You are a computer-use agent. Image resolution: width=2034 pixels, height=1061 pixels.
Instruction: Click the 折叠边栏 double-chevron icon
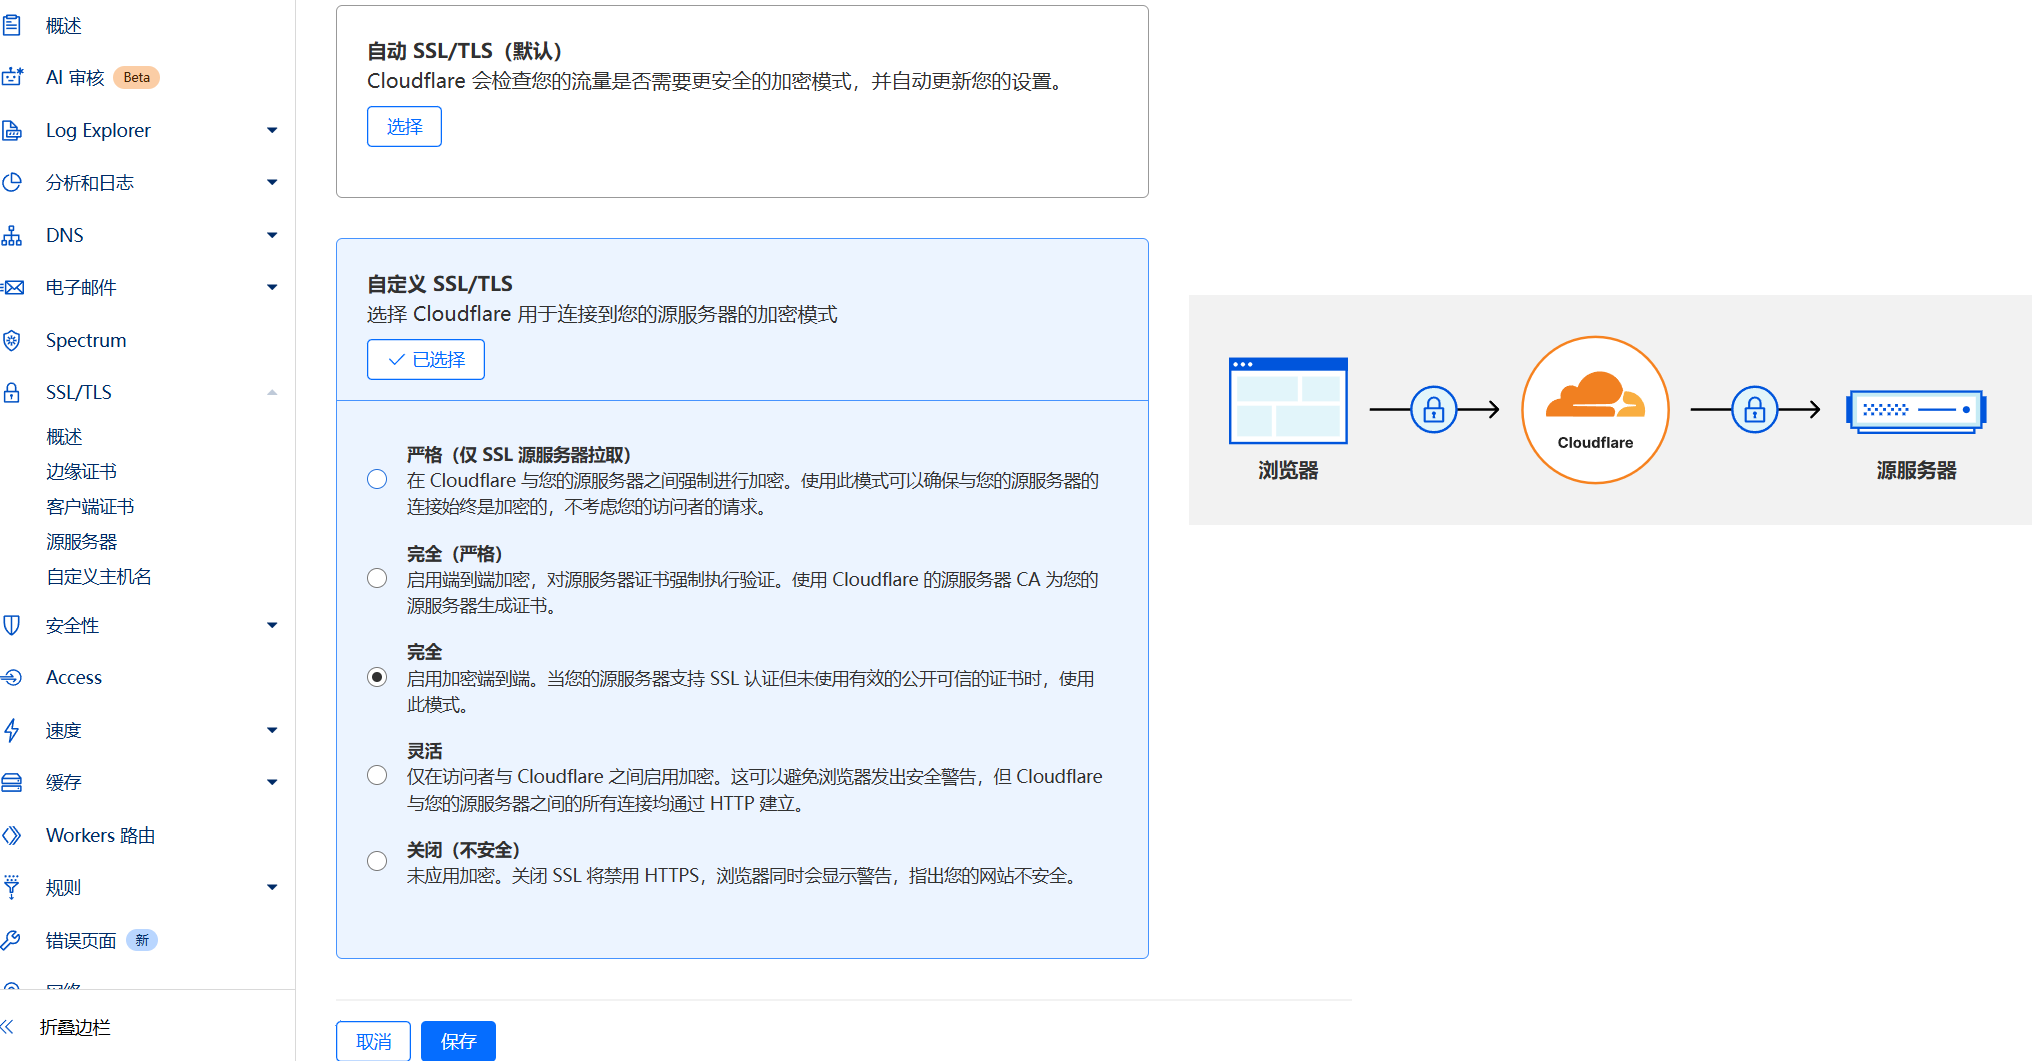point(8,1027)
